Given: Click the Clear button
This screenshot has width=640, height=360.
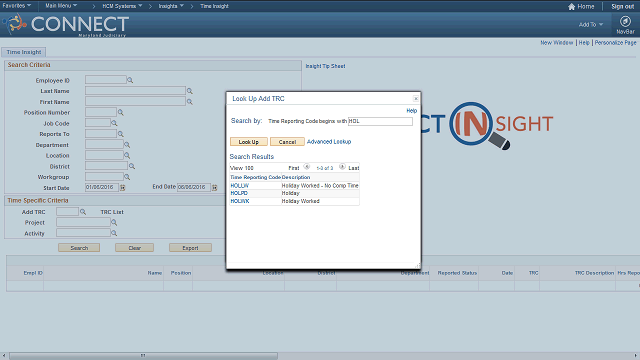Looking at the screenshot, I should coord(134,248).
